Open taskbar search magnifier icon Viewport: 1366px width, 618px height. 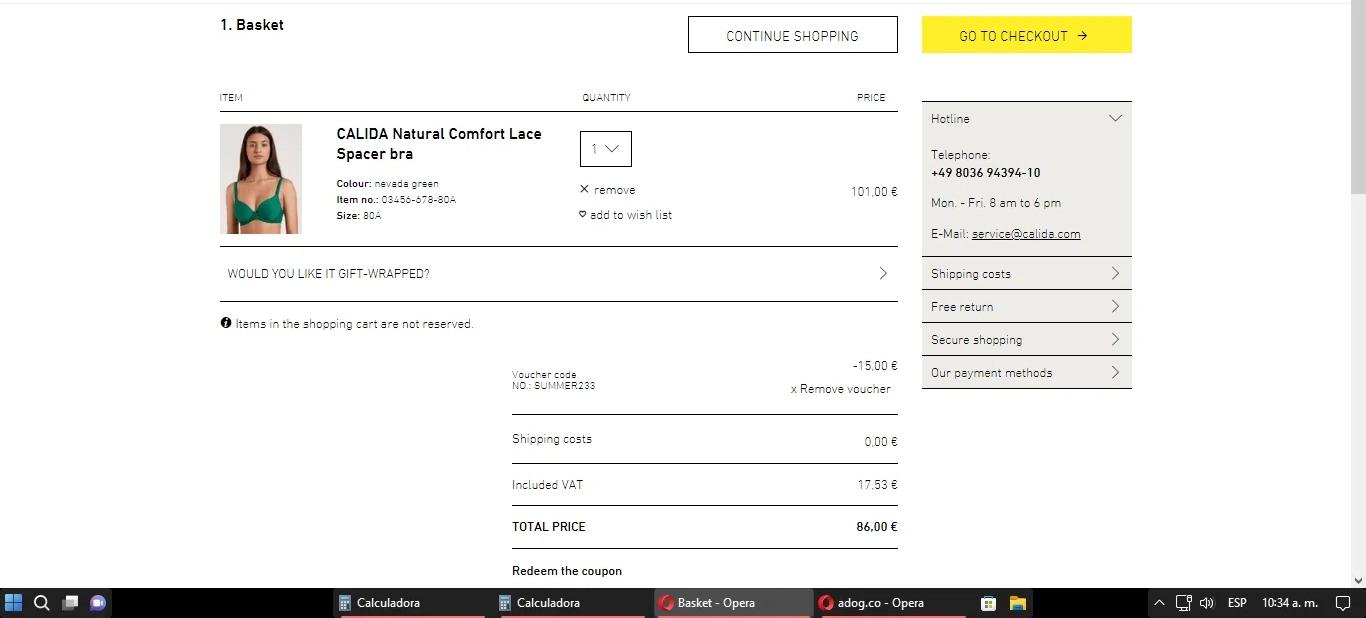(x=42, y=603)
